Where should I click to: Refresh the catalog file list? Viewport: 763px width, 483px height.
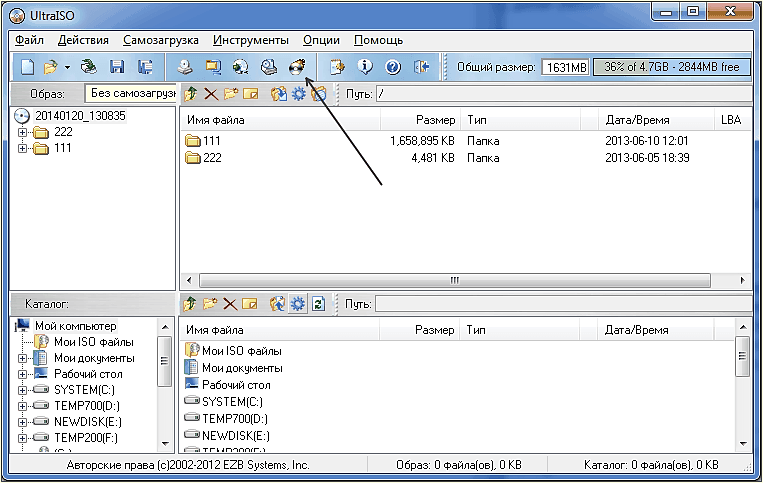click(x=318, y=304)
